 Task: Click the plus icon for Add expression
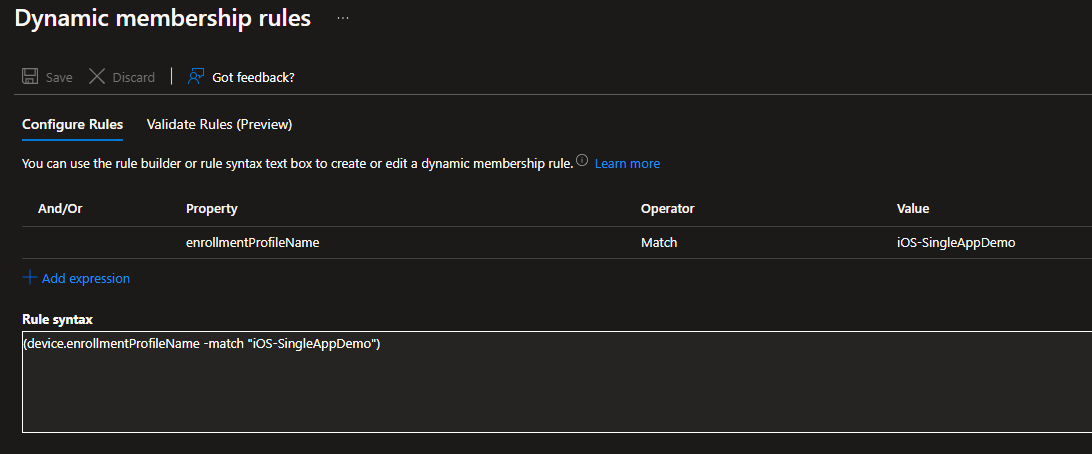(x=29, y=278)
